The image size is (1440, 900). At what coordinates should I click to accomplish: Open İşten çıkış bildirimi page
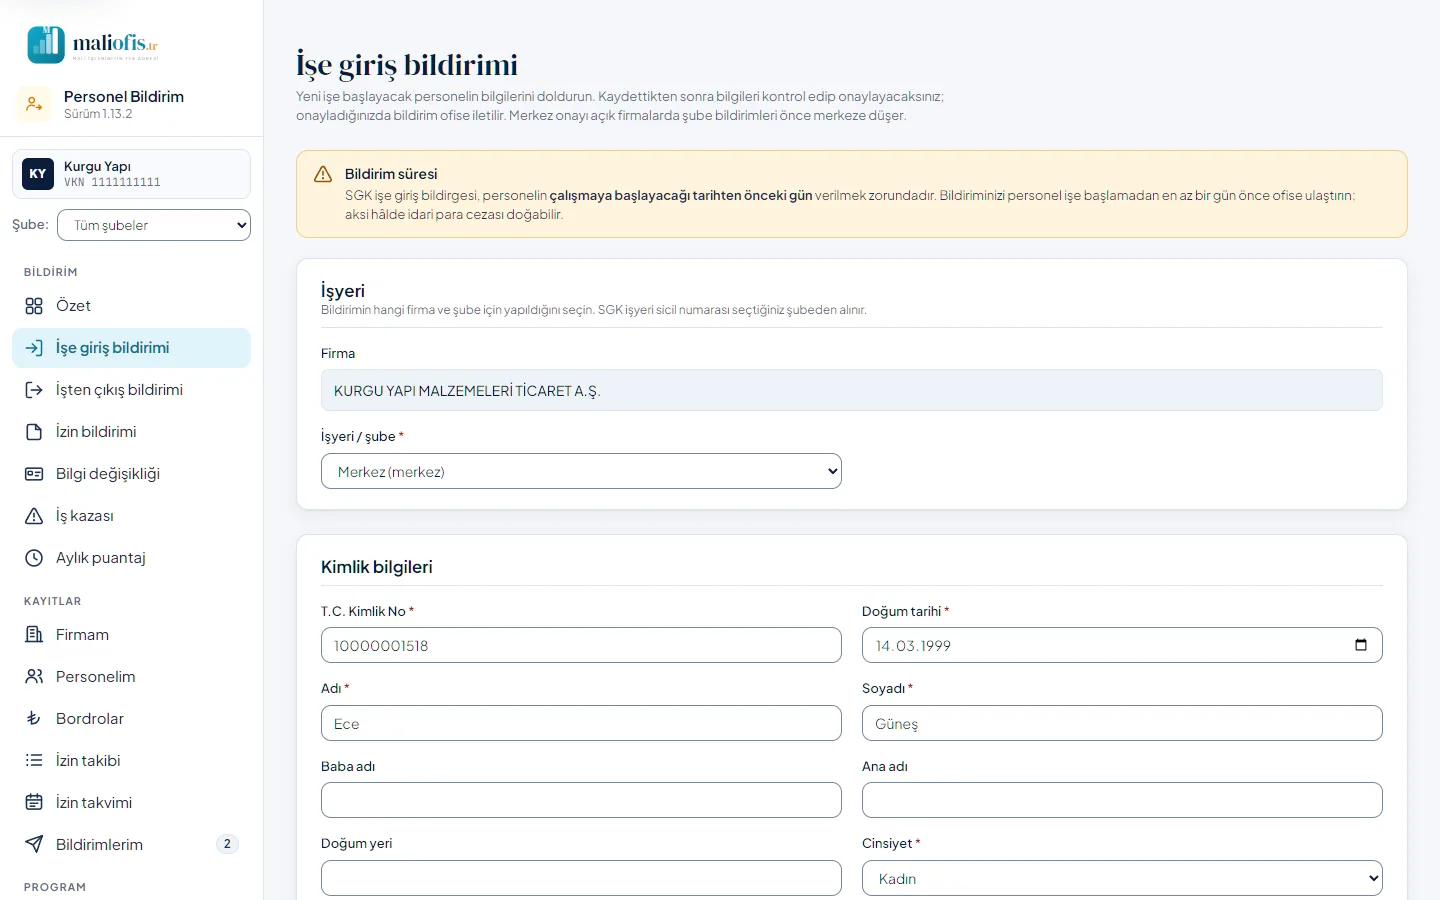pyautogui.click(x=131, y=390)
